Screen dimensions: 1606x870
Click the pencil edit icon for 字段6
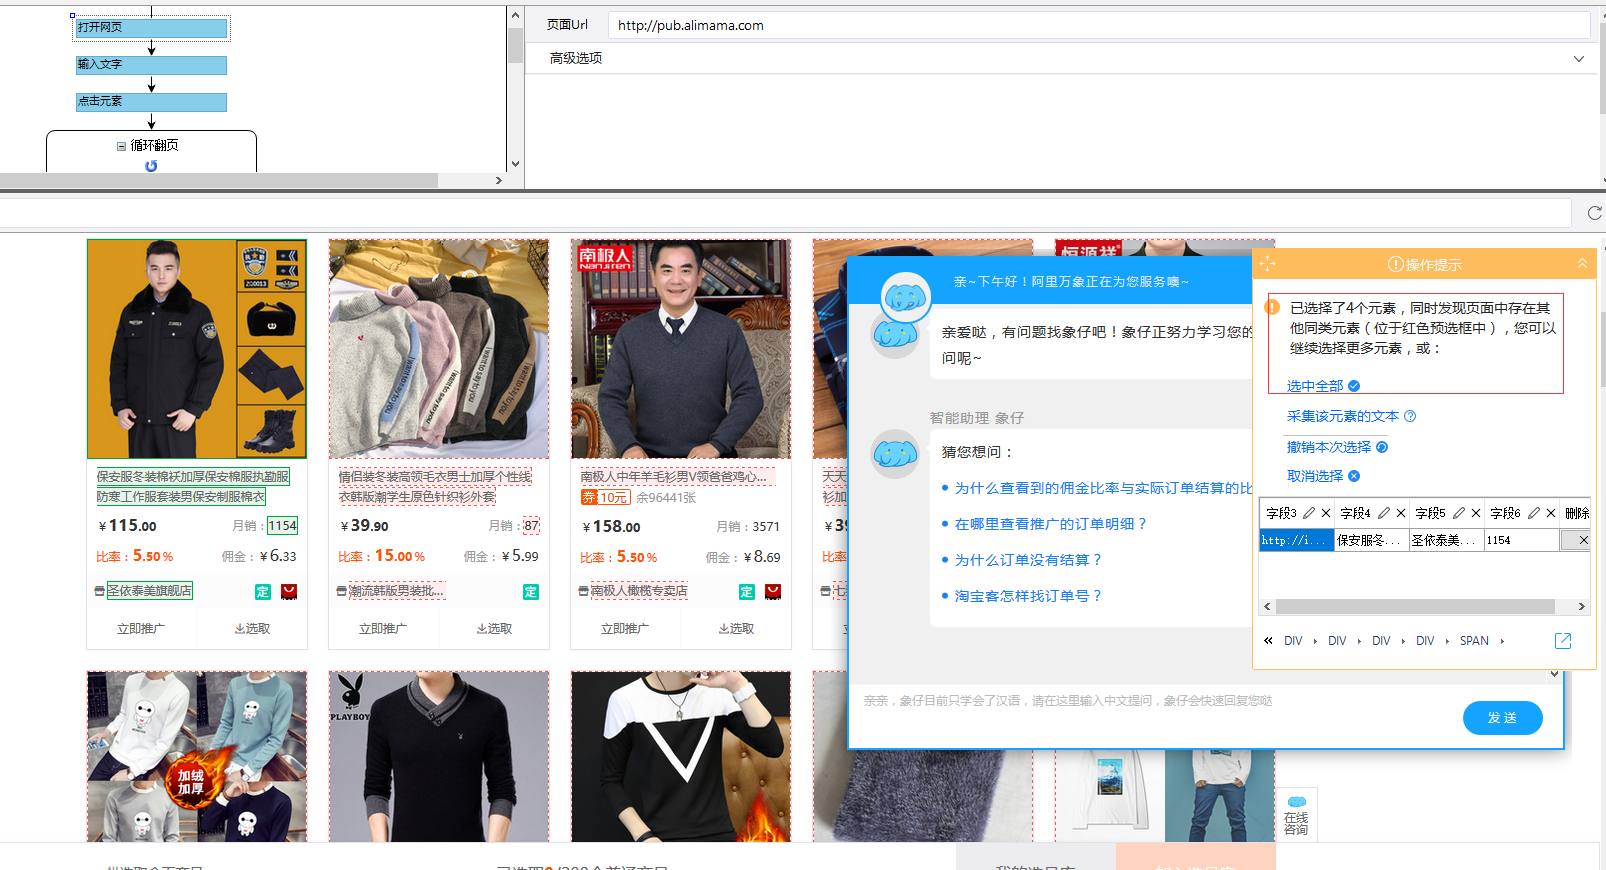click(x=1534, y=513)
